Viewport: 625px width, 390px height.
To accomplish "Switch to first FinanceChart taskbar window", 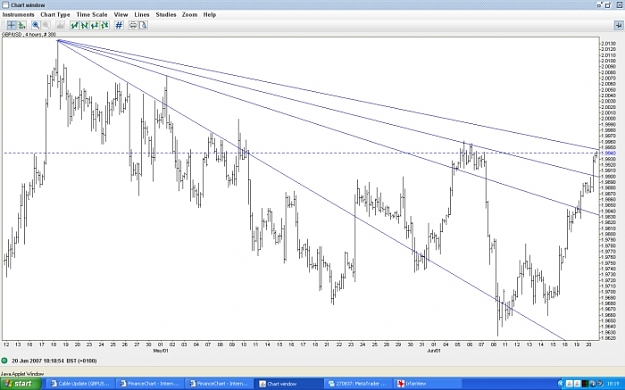I will click(151, 384).
